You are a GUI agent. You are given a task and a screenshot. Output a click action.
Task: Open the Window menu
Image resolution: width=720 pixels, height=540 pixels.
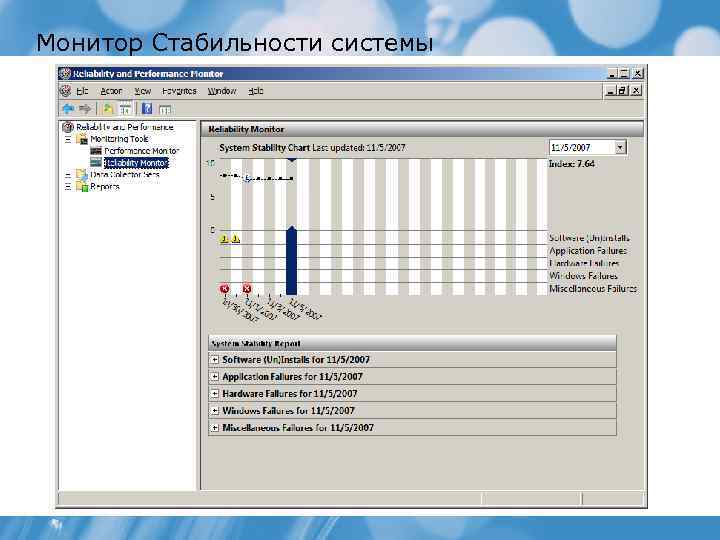222,91
